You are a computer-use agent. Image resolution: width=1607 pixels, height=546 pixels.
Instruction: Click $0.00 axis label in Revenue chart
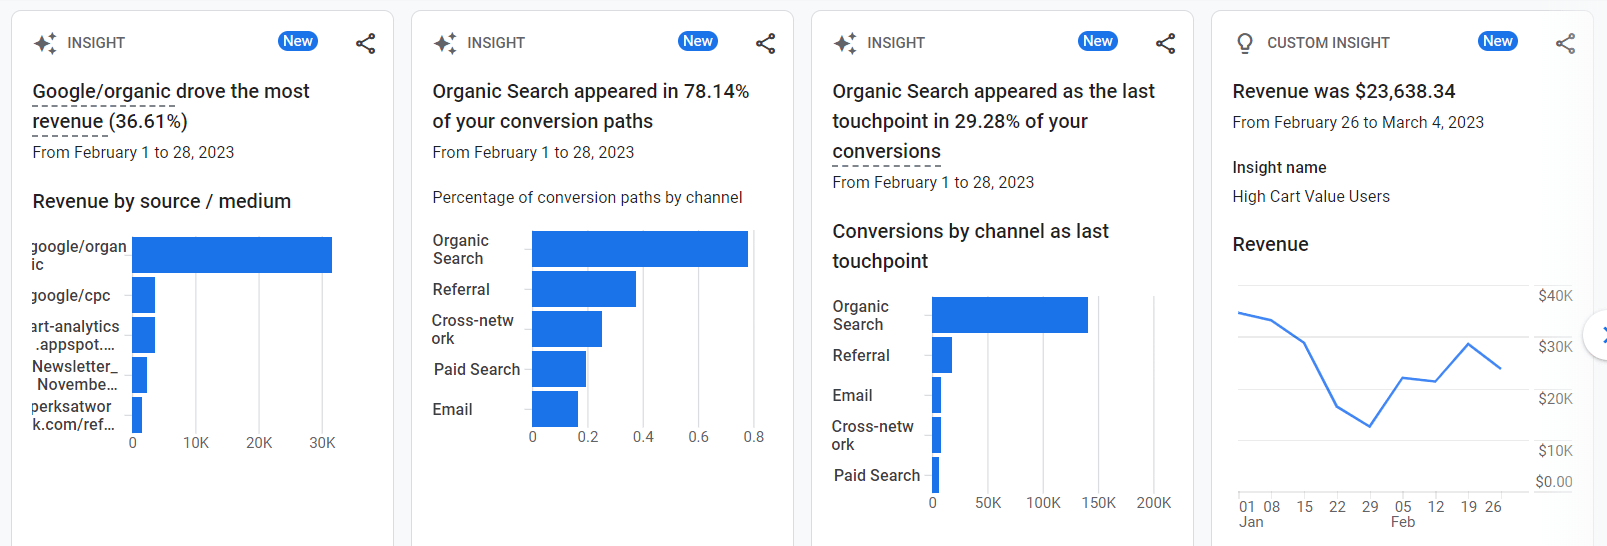coord(1554,482)
